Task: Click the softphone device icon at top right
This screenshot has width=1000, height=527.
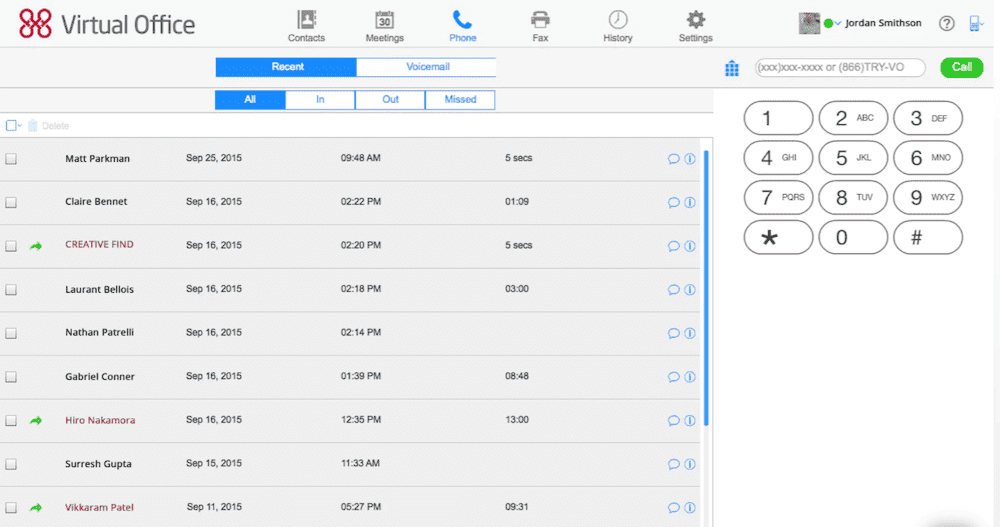Action: 974,24
